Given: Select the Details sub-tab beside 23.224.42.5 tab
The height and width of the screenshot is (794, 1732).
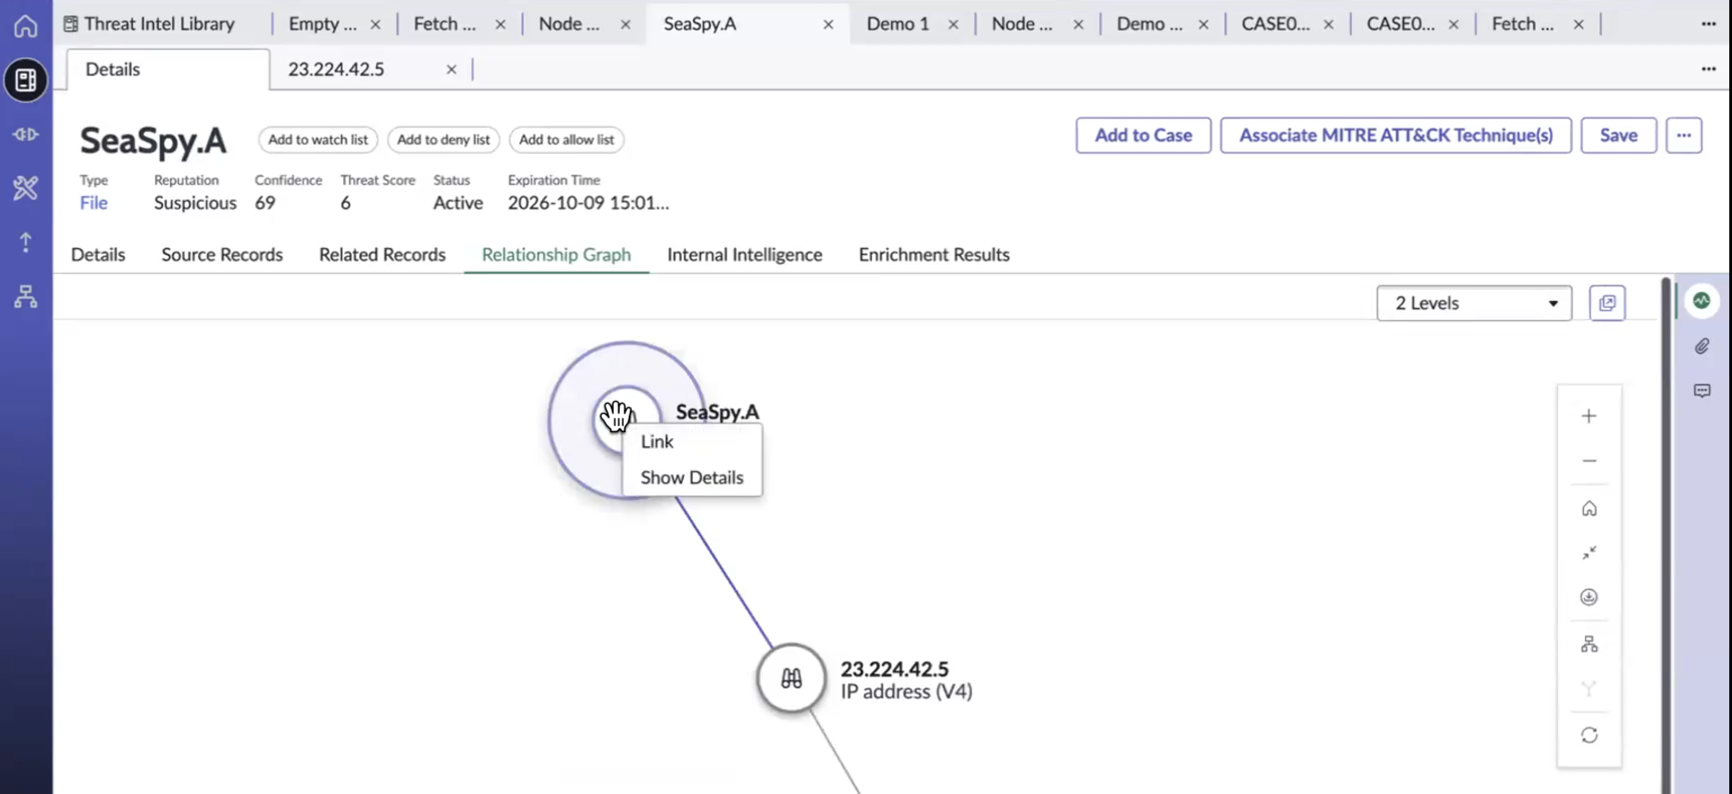Looking at the screenshot, I should 168,69.
